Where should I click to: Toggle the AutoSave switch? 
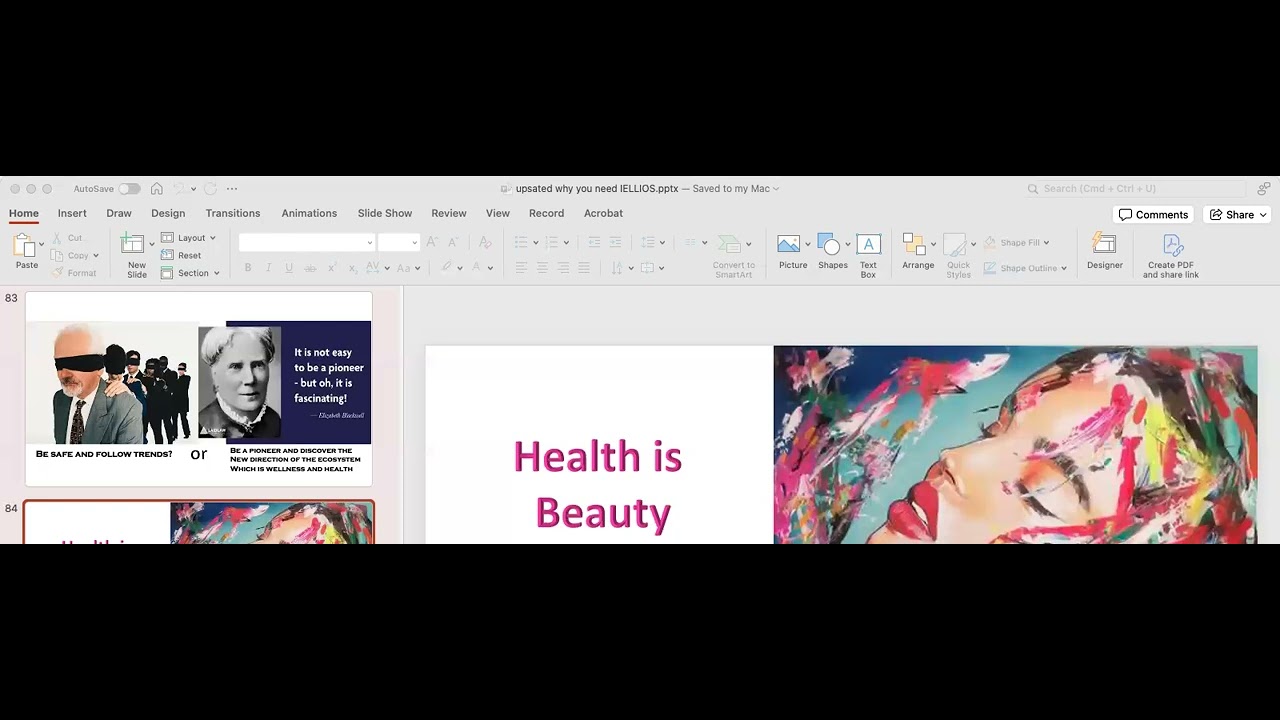click(x=129, y=188)
